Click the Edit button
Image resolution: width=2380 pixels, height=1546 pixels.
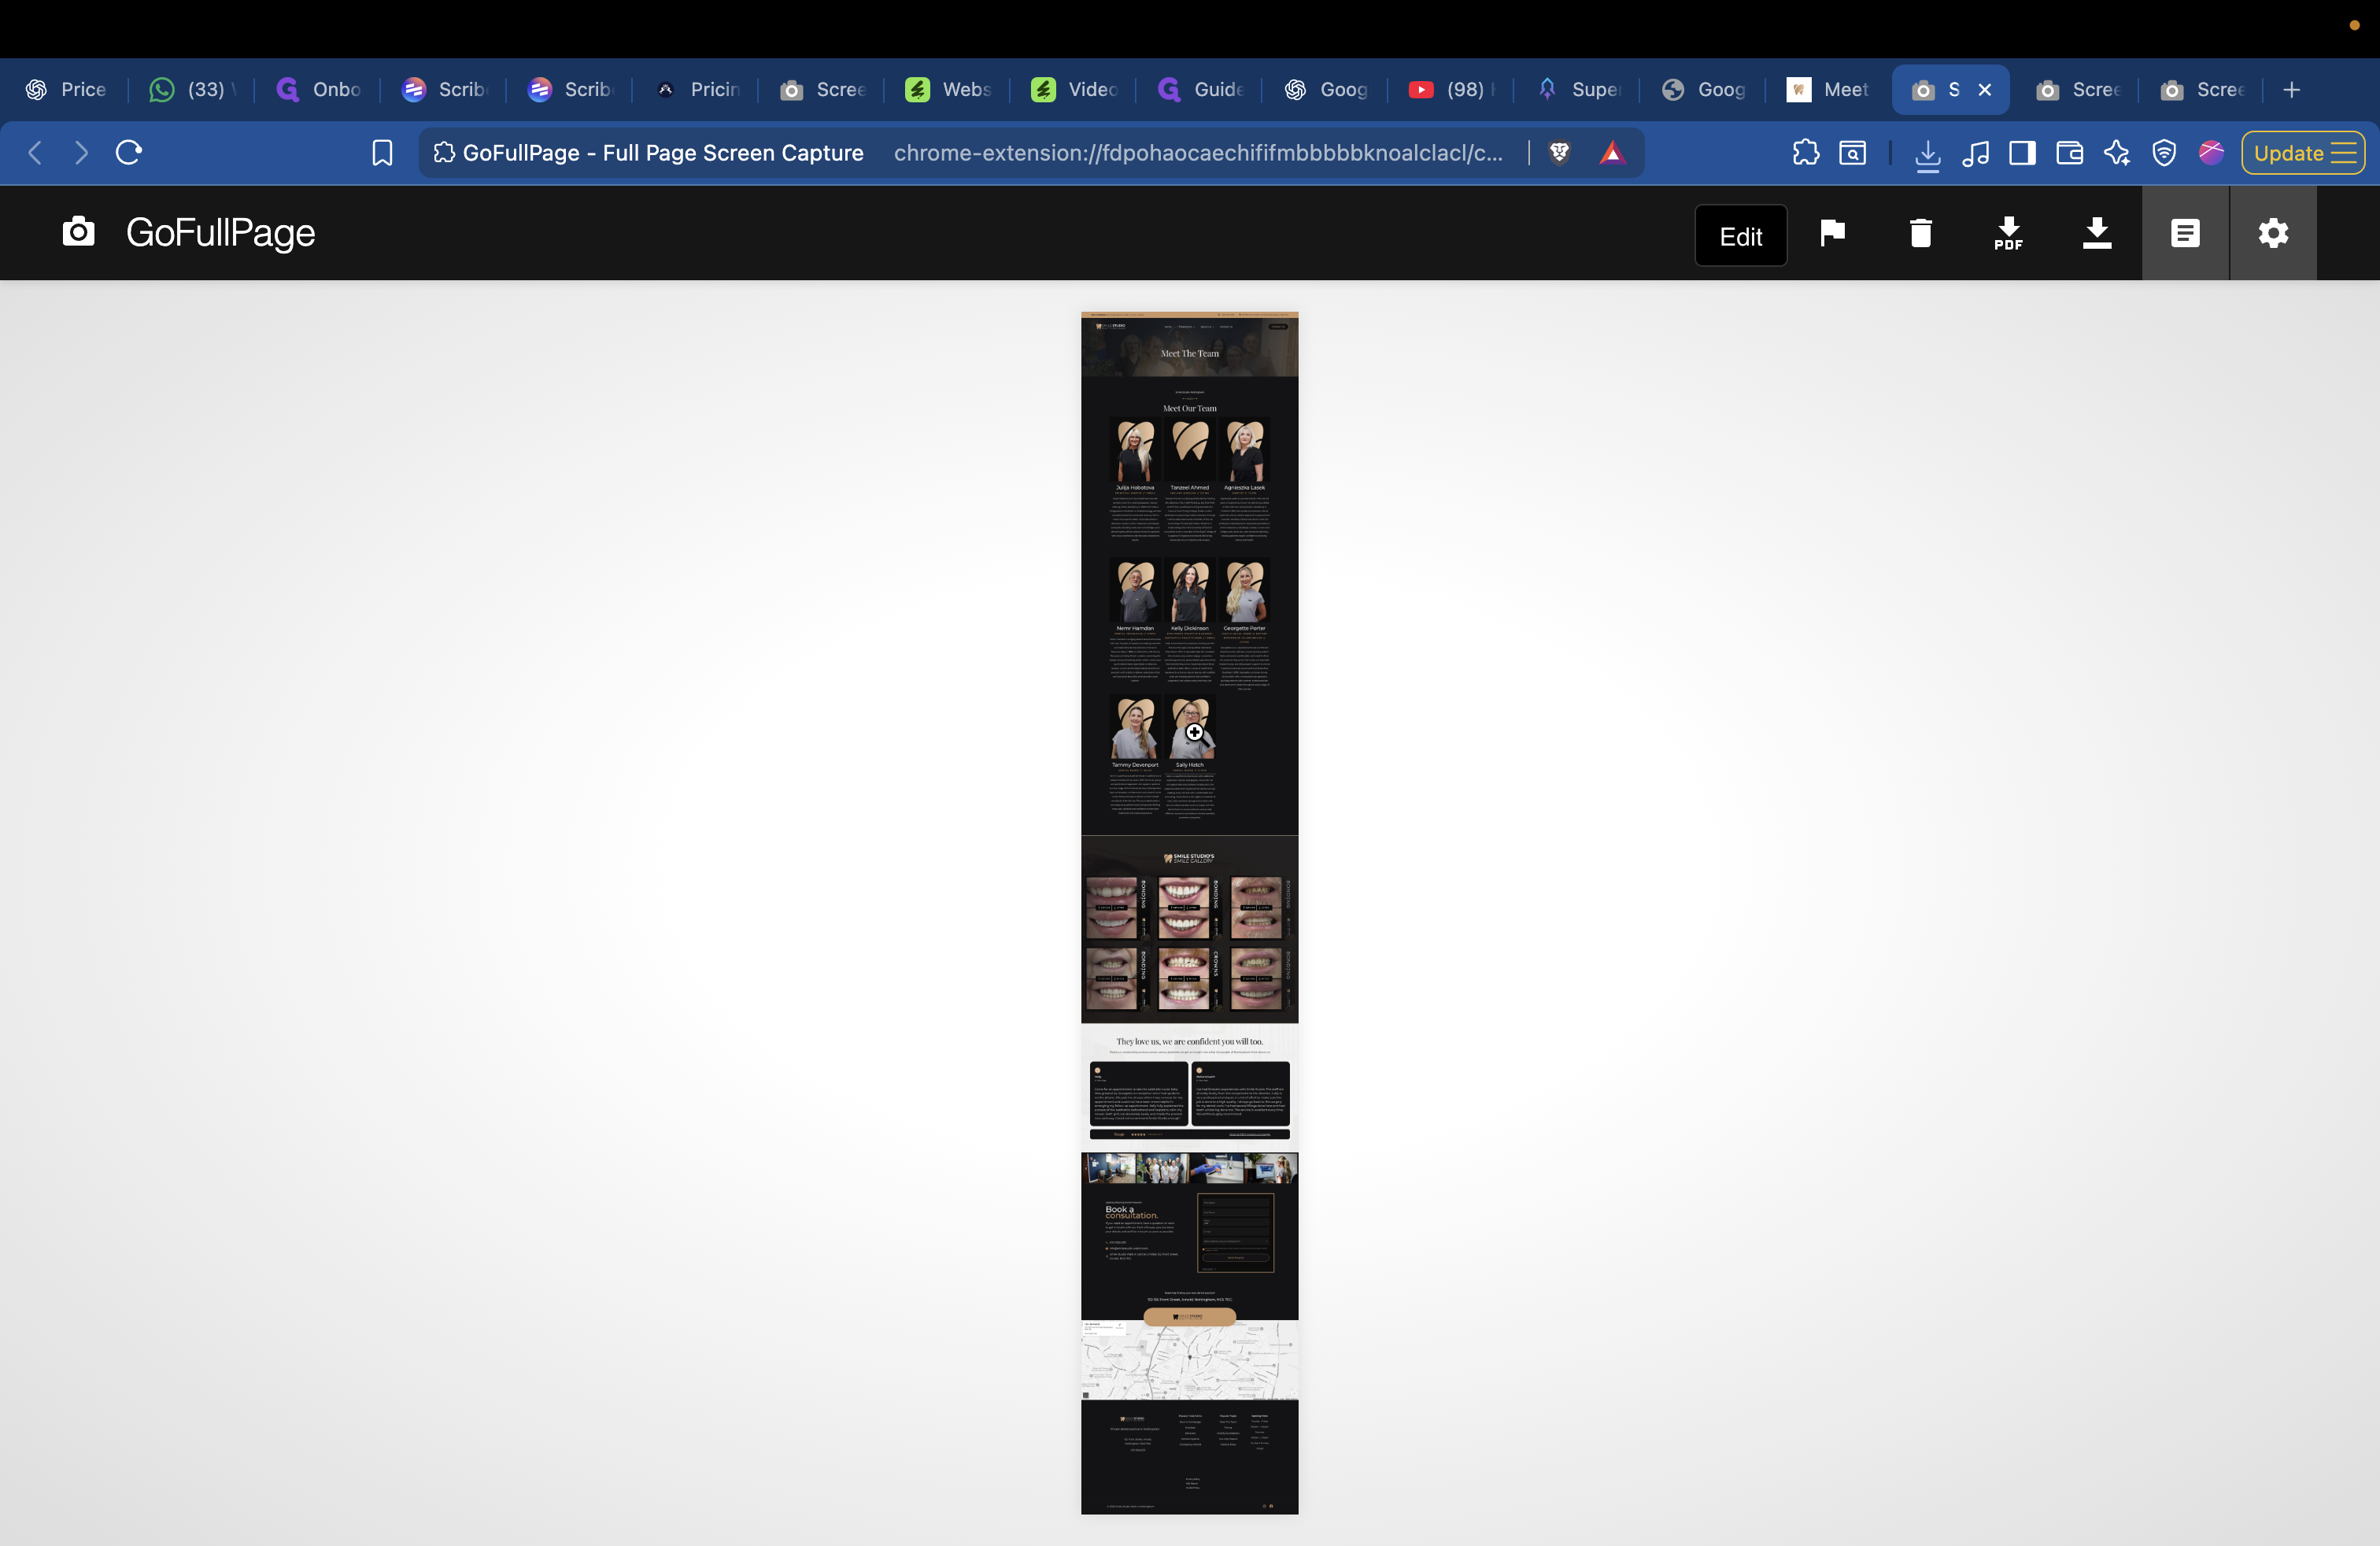tap(1741, 235)
